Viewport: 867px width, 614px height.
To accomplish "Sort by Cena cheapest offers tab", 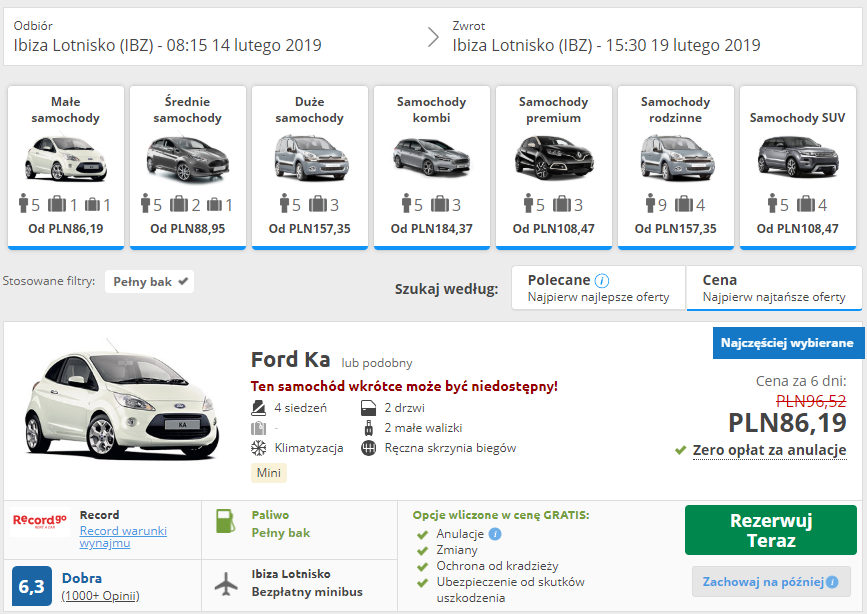I will click(774, 288).
